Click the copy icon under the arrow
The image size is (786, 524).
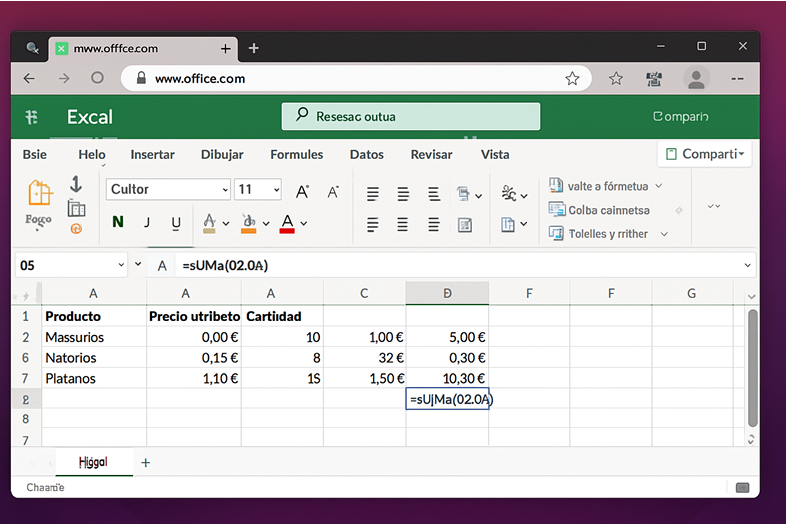76,208
